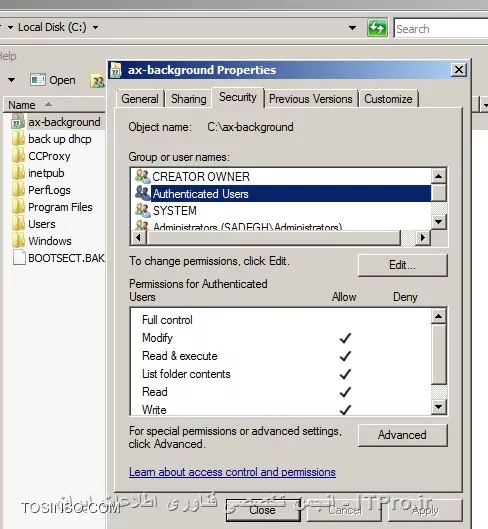
Task: Click the Advanced button
Action: click(403, 435)
